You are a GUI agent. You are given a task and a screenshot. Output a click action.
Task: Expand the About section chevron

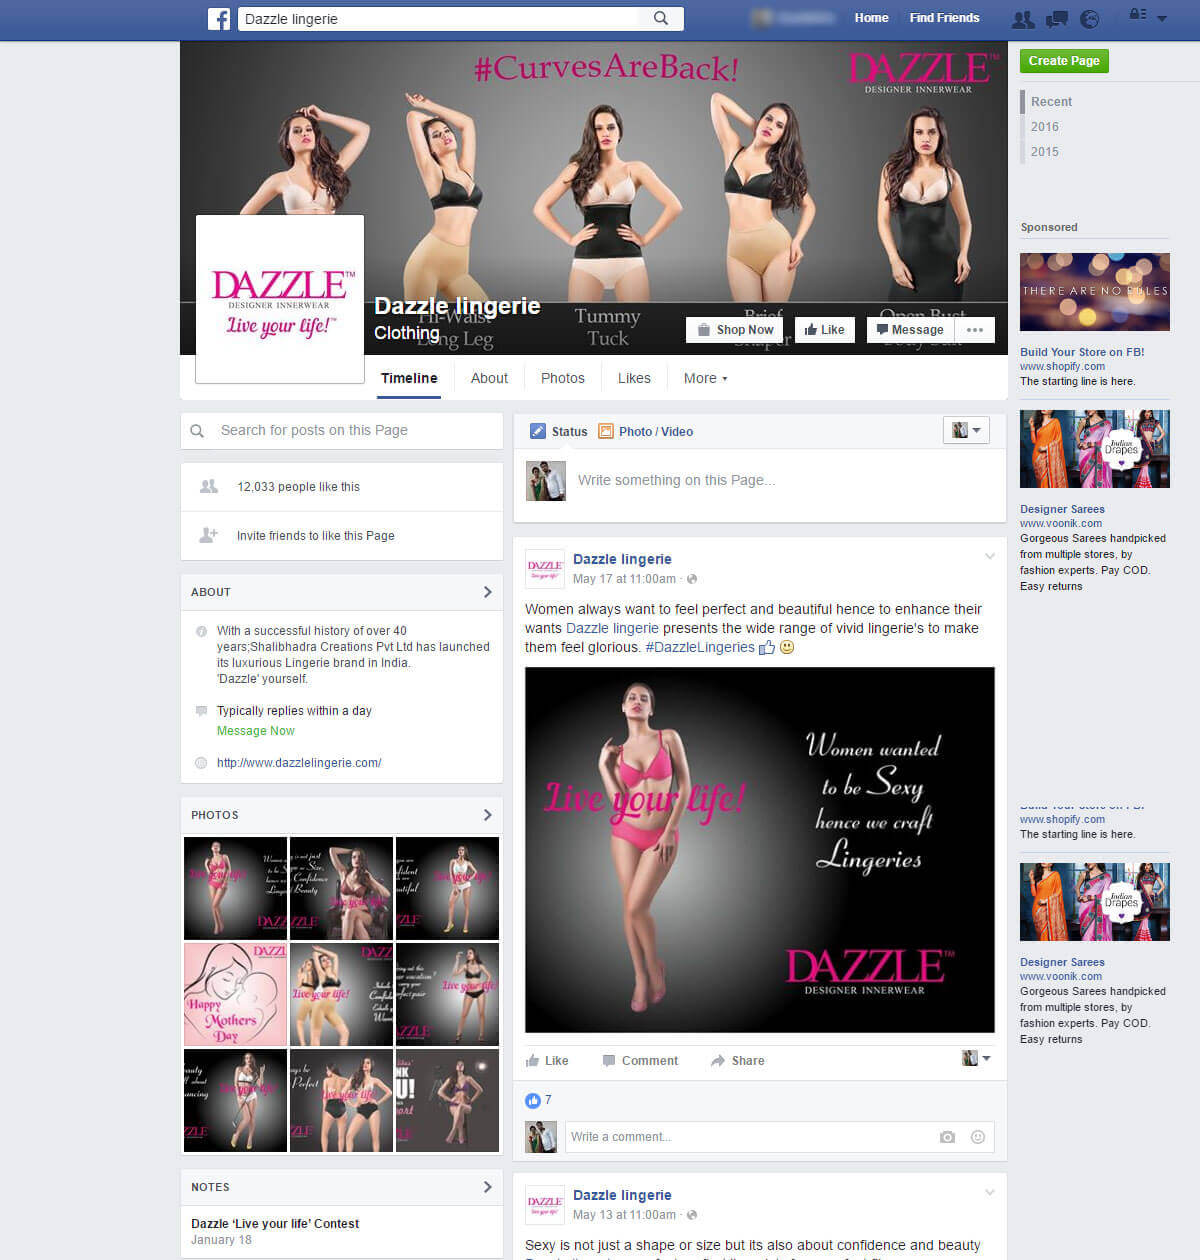[488, 592]
